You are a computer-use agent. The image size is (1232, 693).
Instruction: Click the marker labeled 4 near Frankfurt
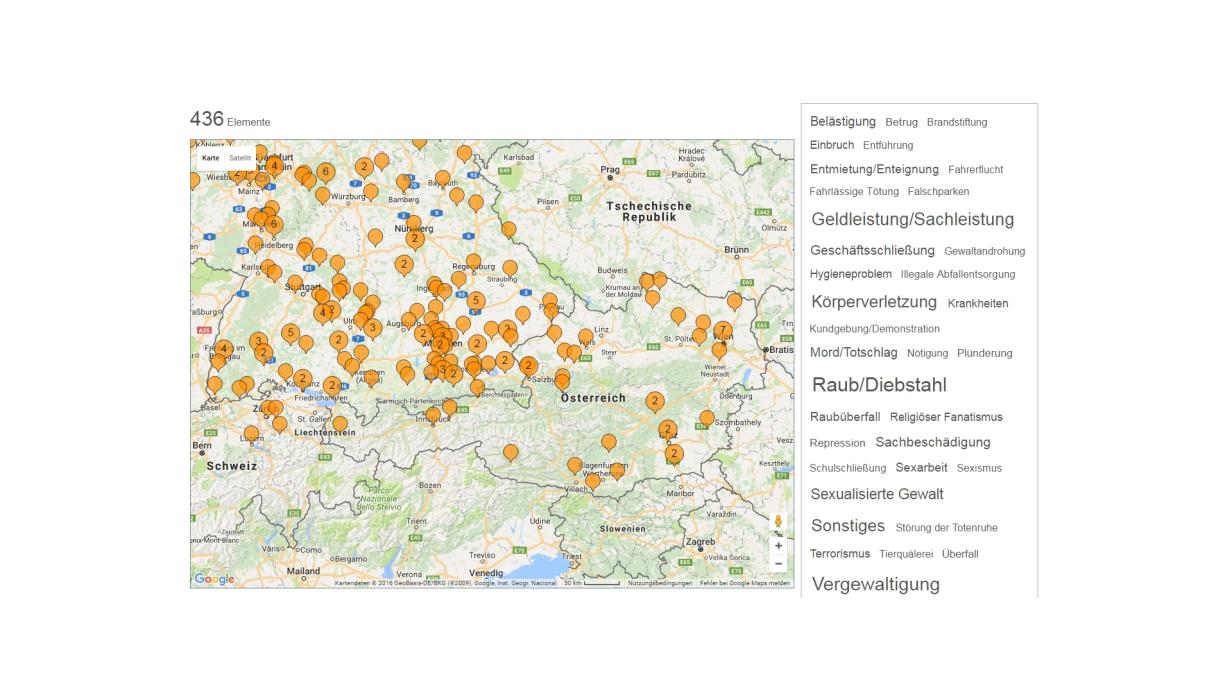274,167
